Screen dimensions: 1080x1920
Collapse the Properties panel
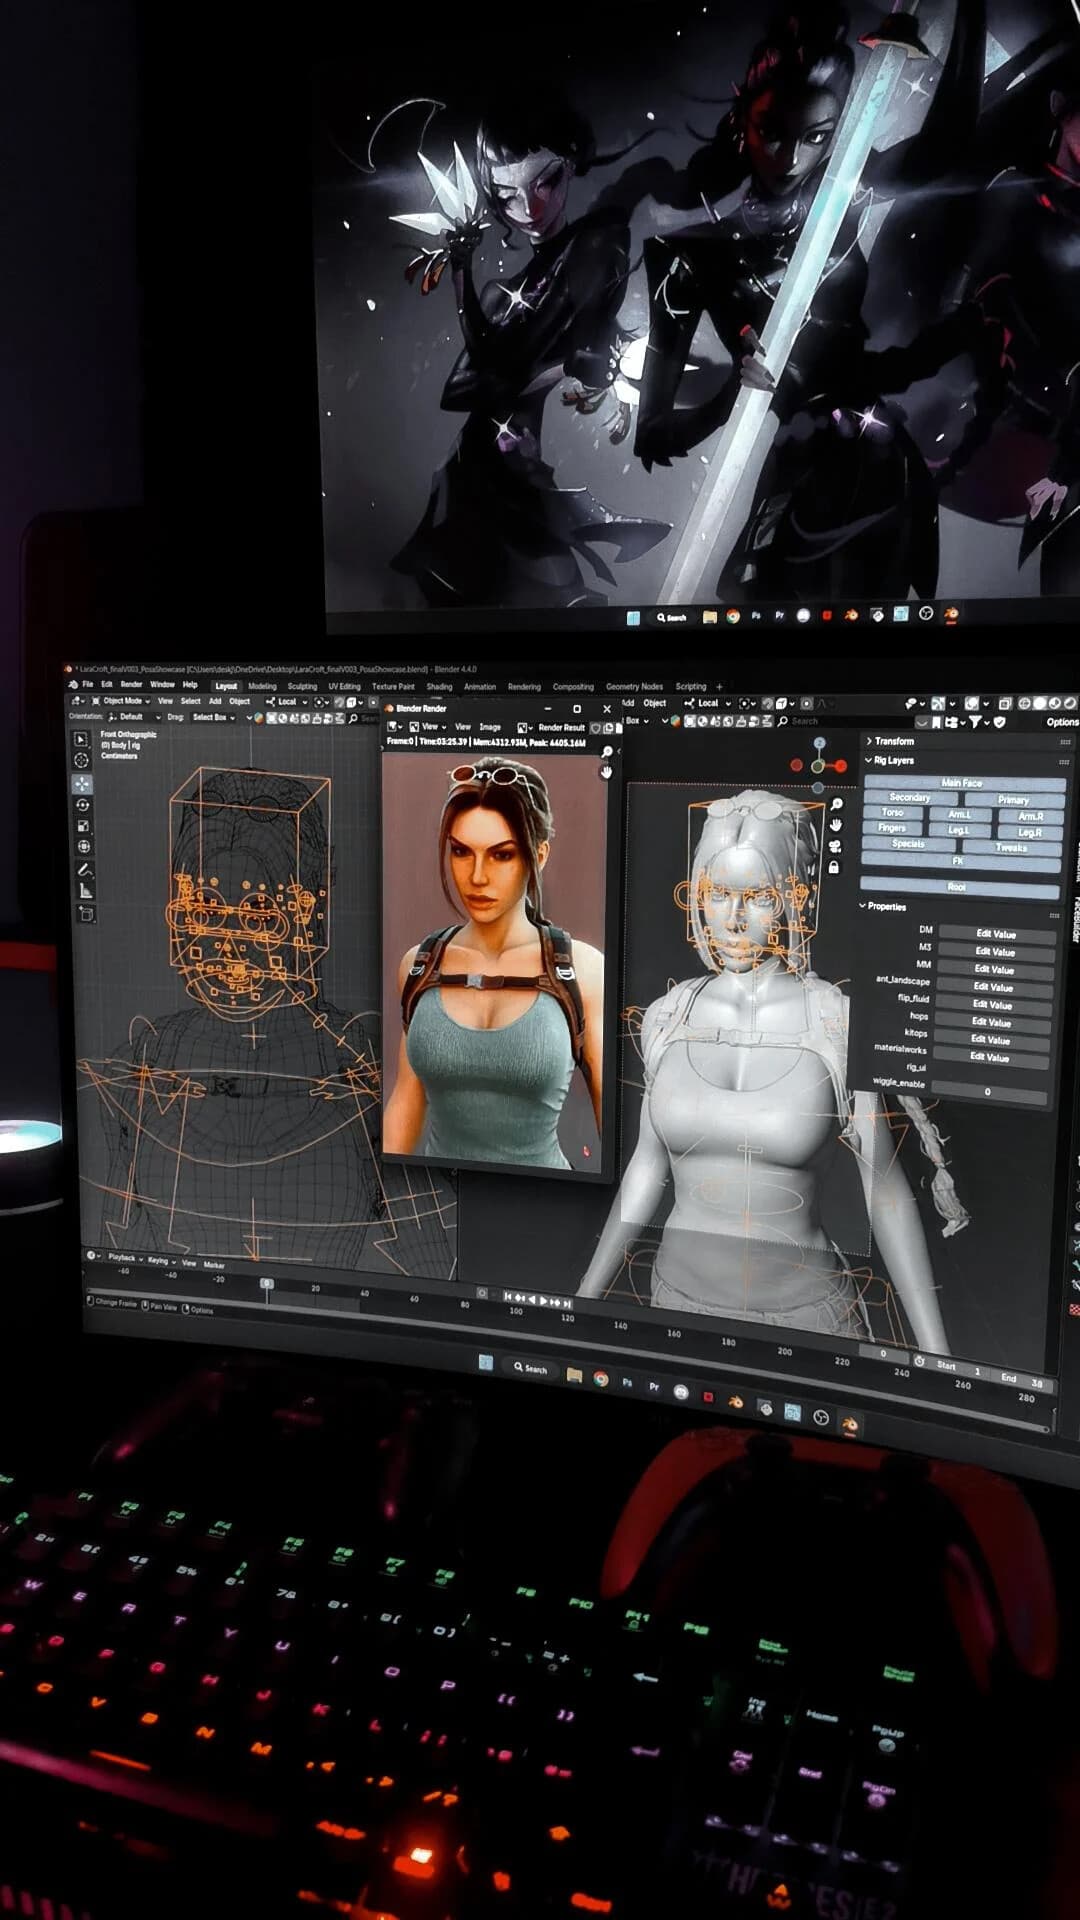pos(883,906)
